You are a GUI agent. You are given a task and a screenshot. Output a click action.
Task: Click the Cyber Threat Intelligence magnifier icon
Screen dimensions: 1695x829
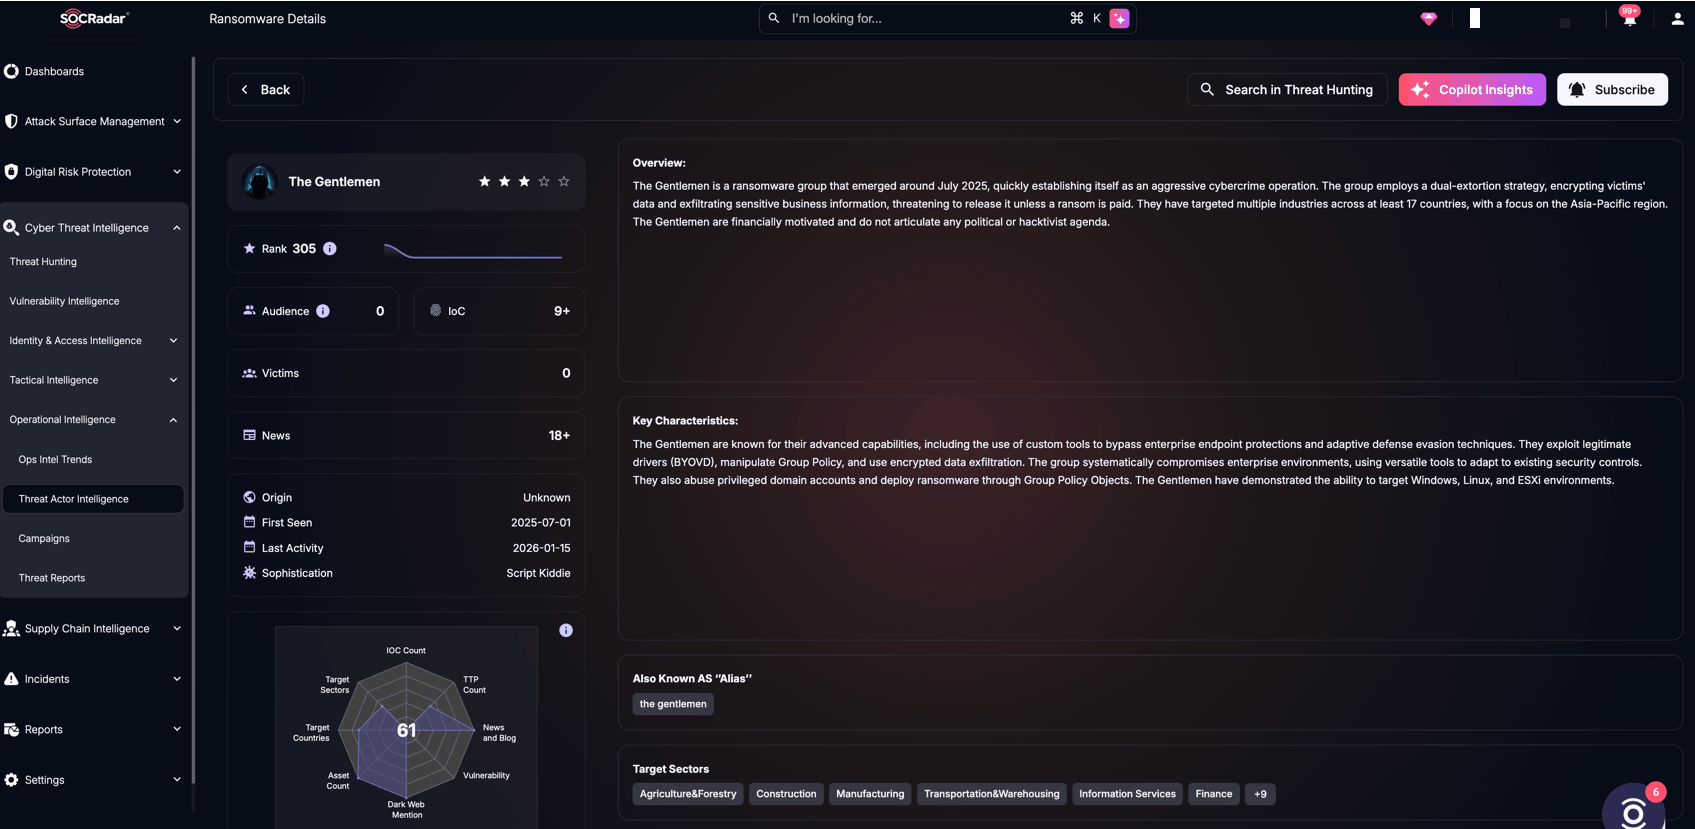(x=11, y=228)
